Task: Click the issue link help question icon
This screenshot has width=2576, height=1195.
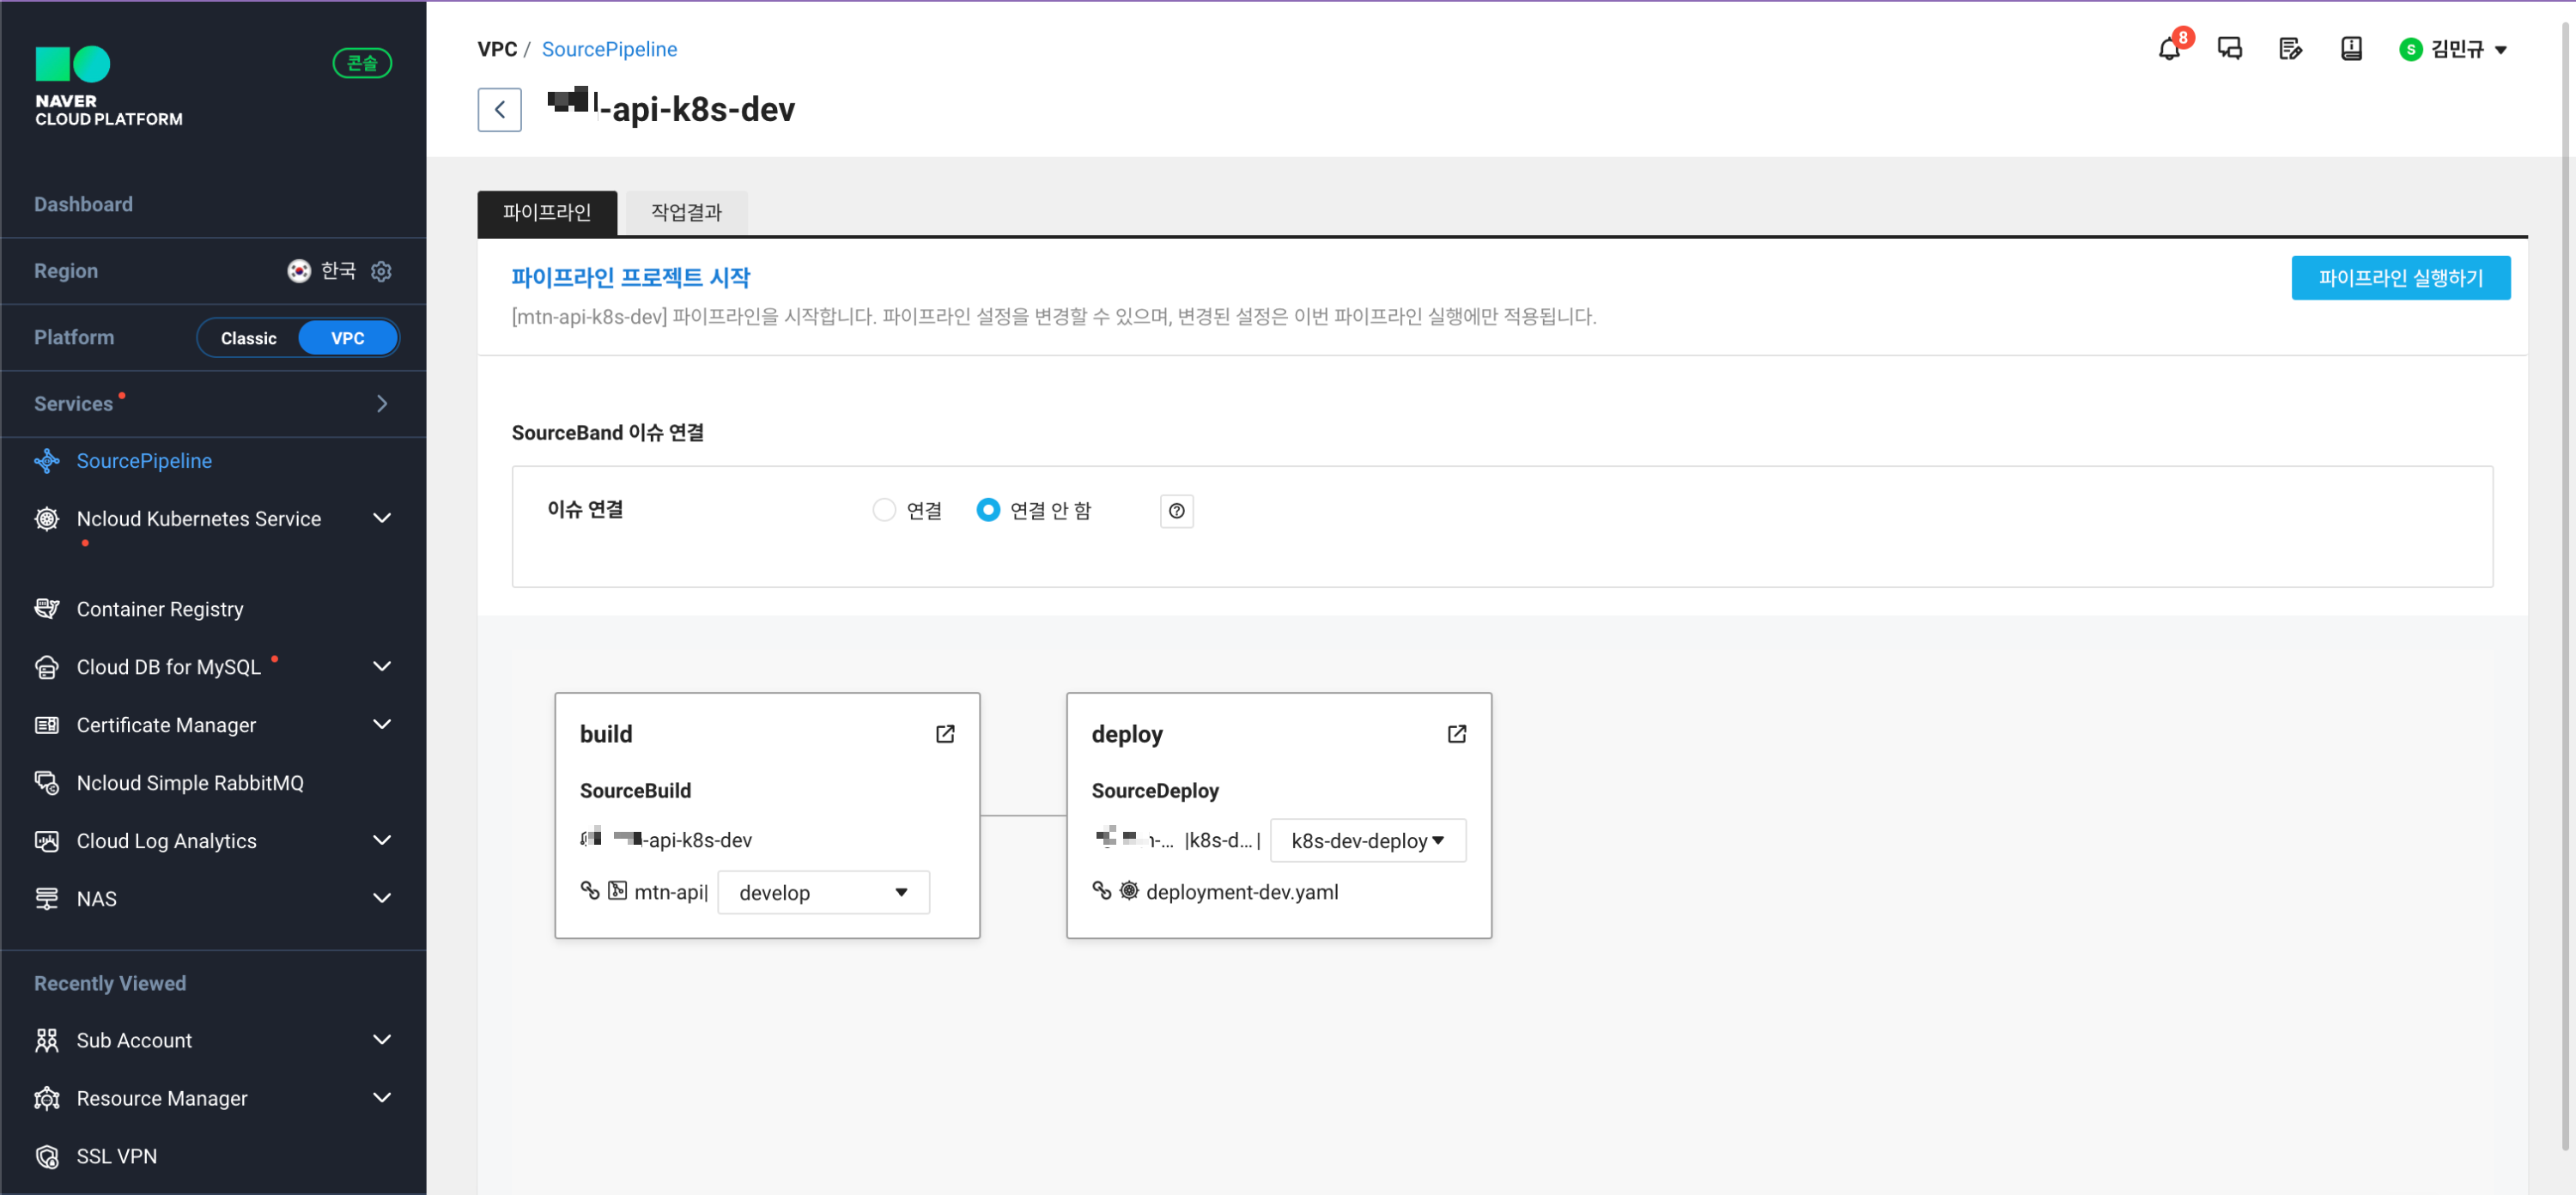Action: pyautogui.click(x=1176, y=511)
